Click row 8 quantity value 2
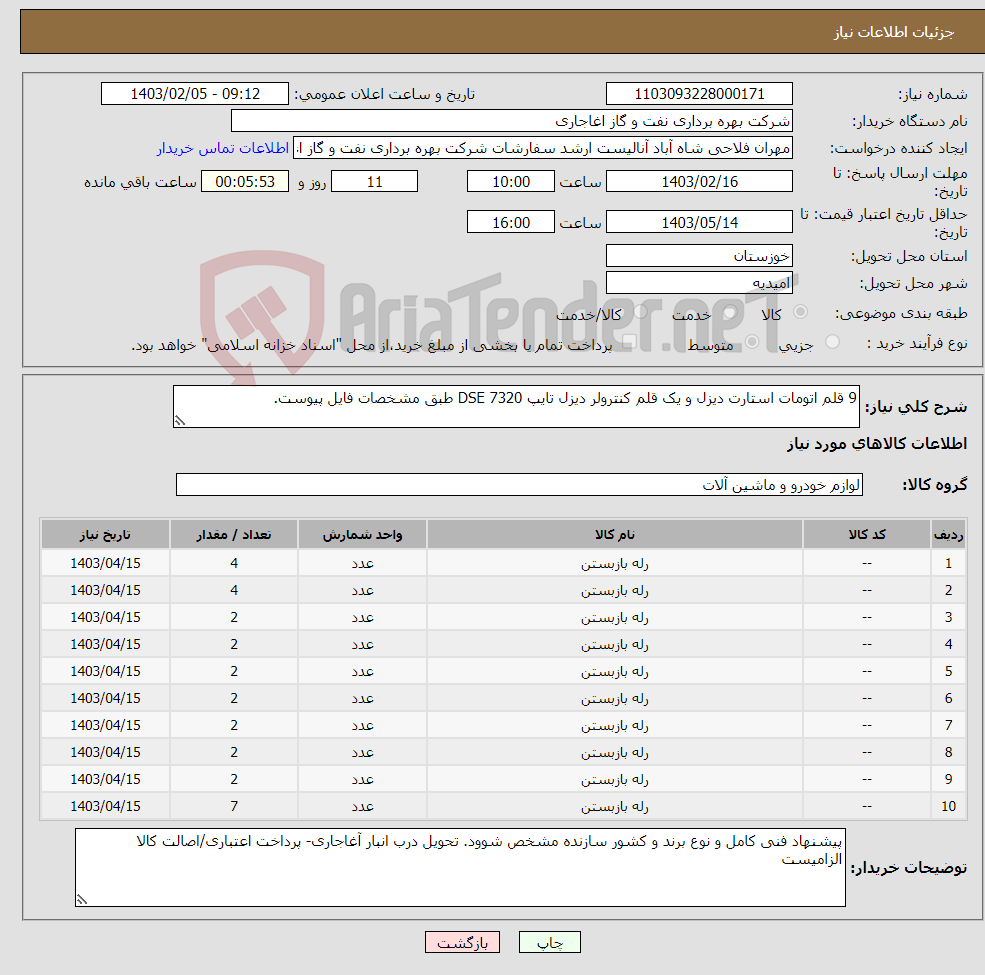This screenshot has height=975, width=985. pyautogui.click(x=234, y=753)
